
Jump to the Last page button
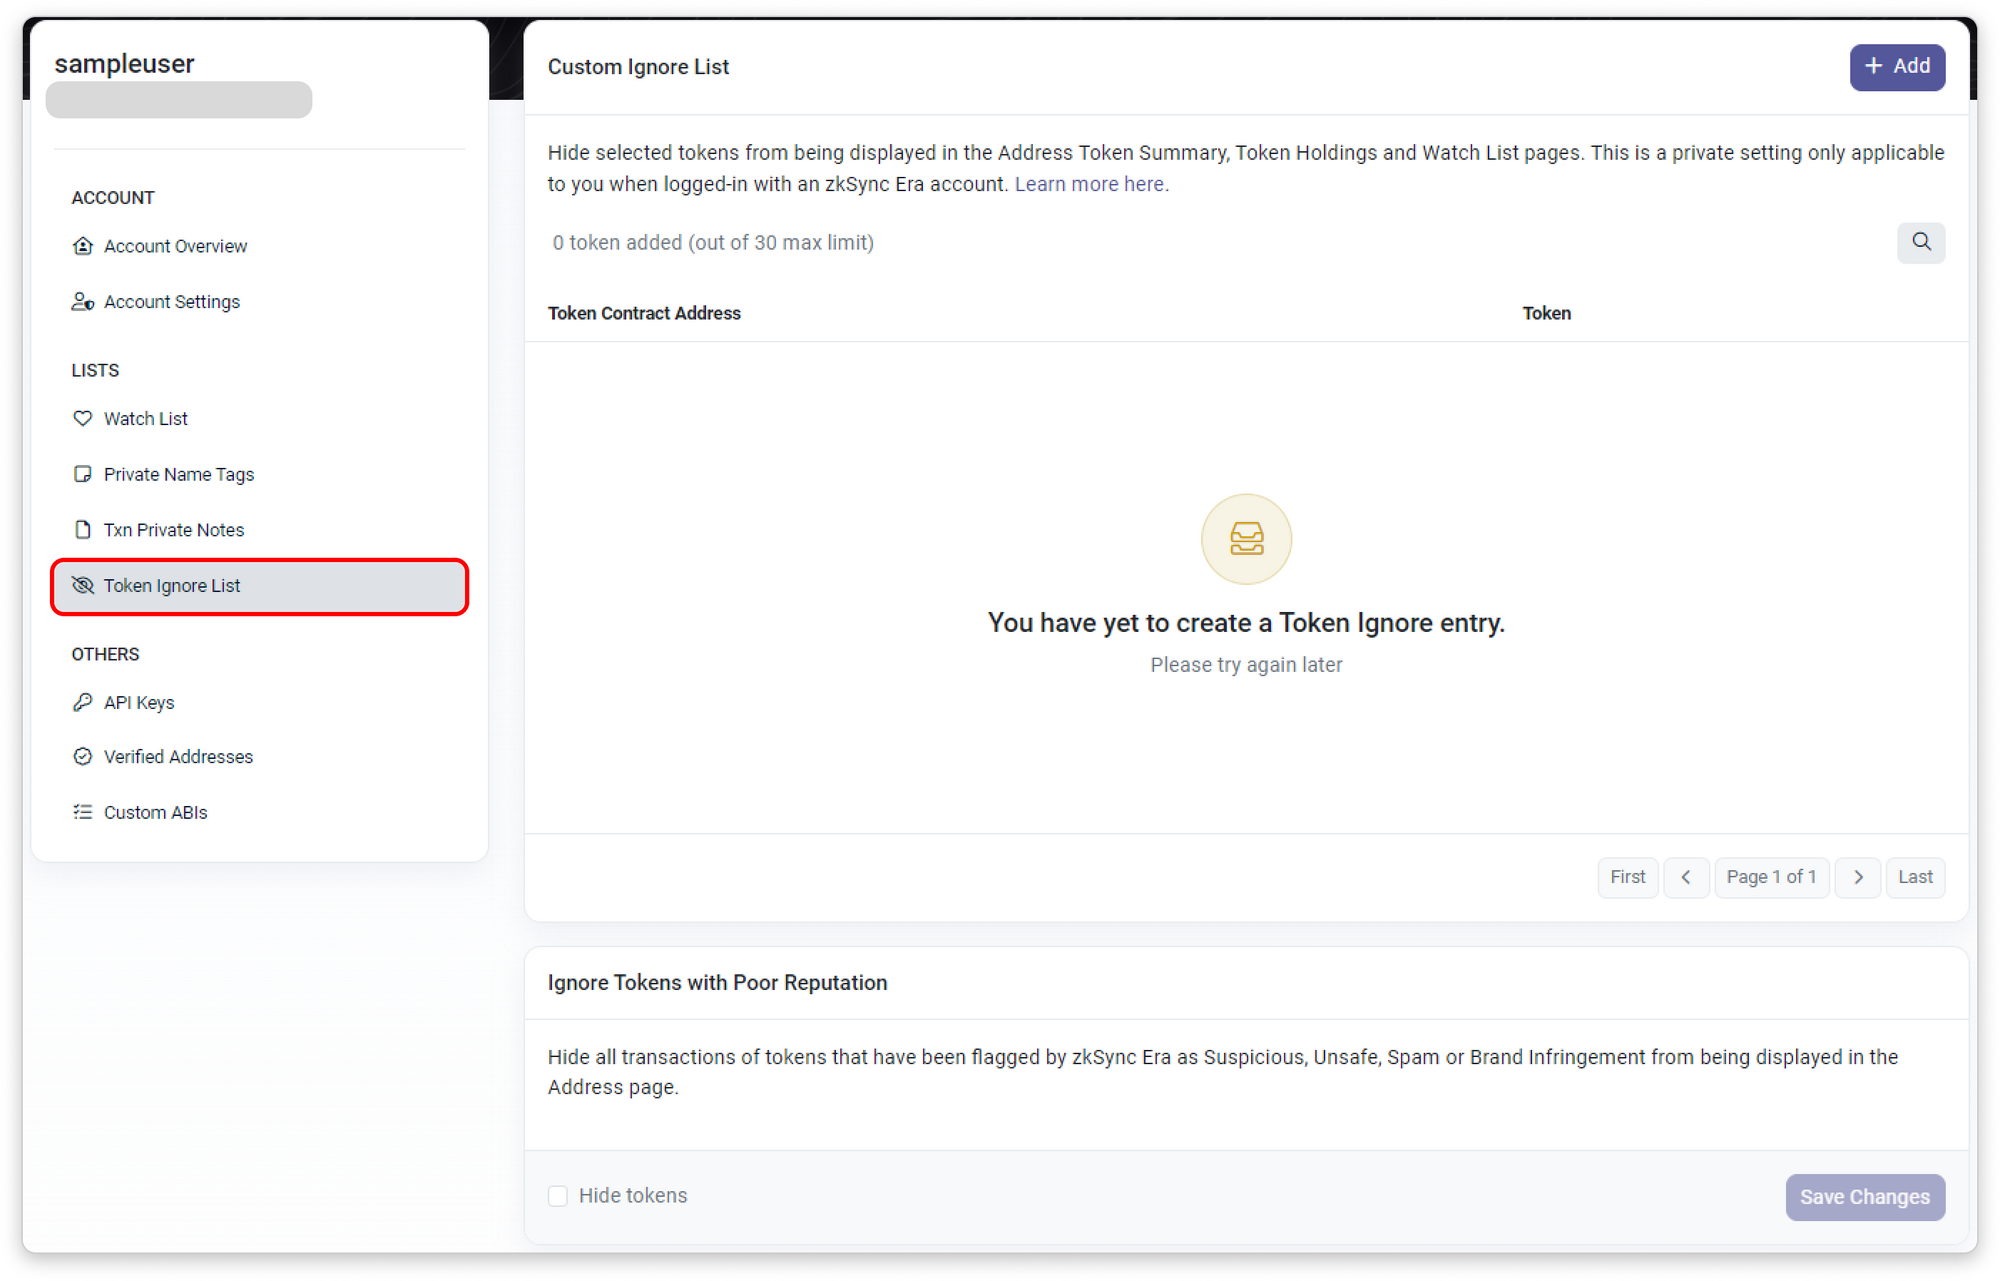[x=1915, y=877]
